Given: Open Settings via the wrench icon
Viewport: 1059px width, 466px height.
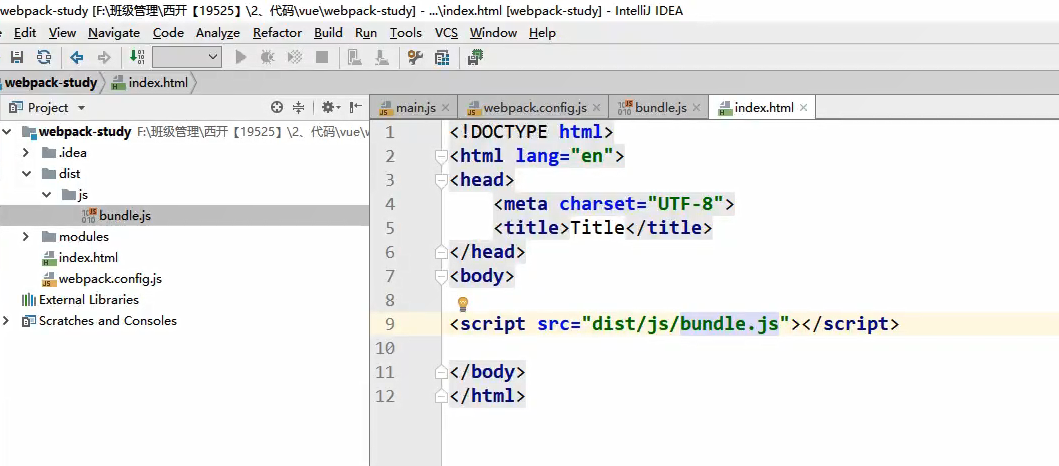Looking at the screenshot, I should click(415, 57).
